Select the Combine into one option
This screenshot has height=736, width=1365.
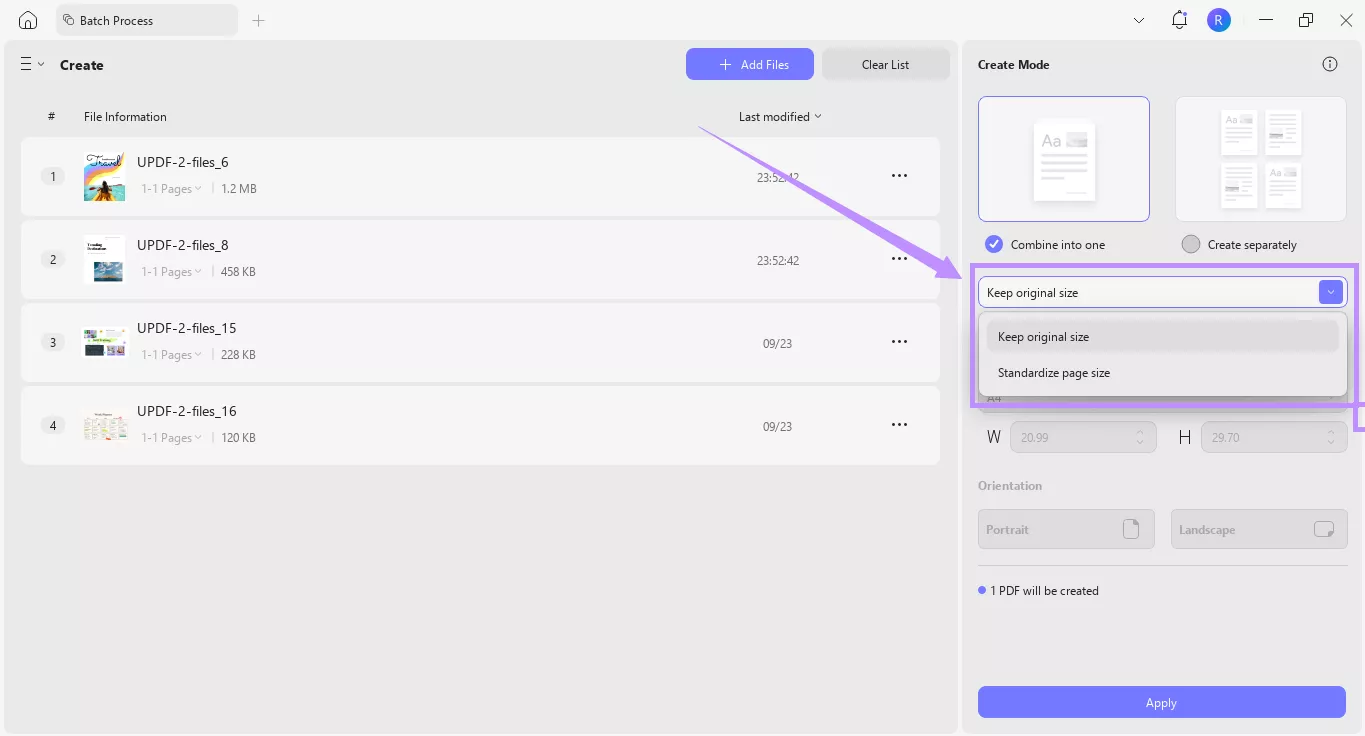(x=993, y=243)
